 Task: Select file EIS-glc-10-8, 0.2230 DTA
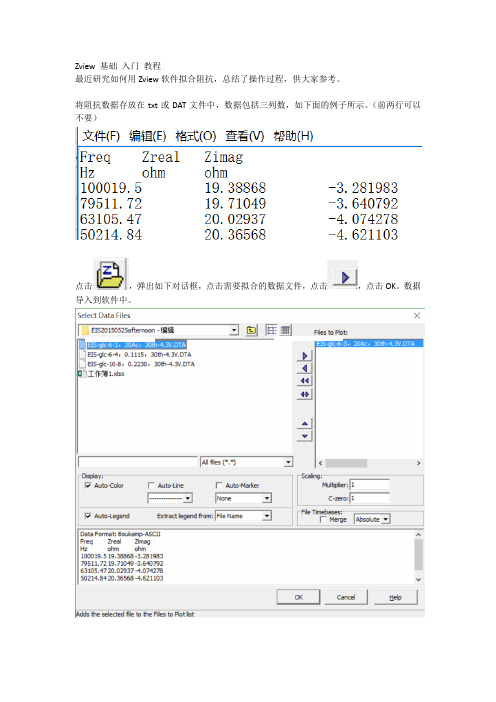pos(141,364)
